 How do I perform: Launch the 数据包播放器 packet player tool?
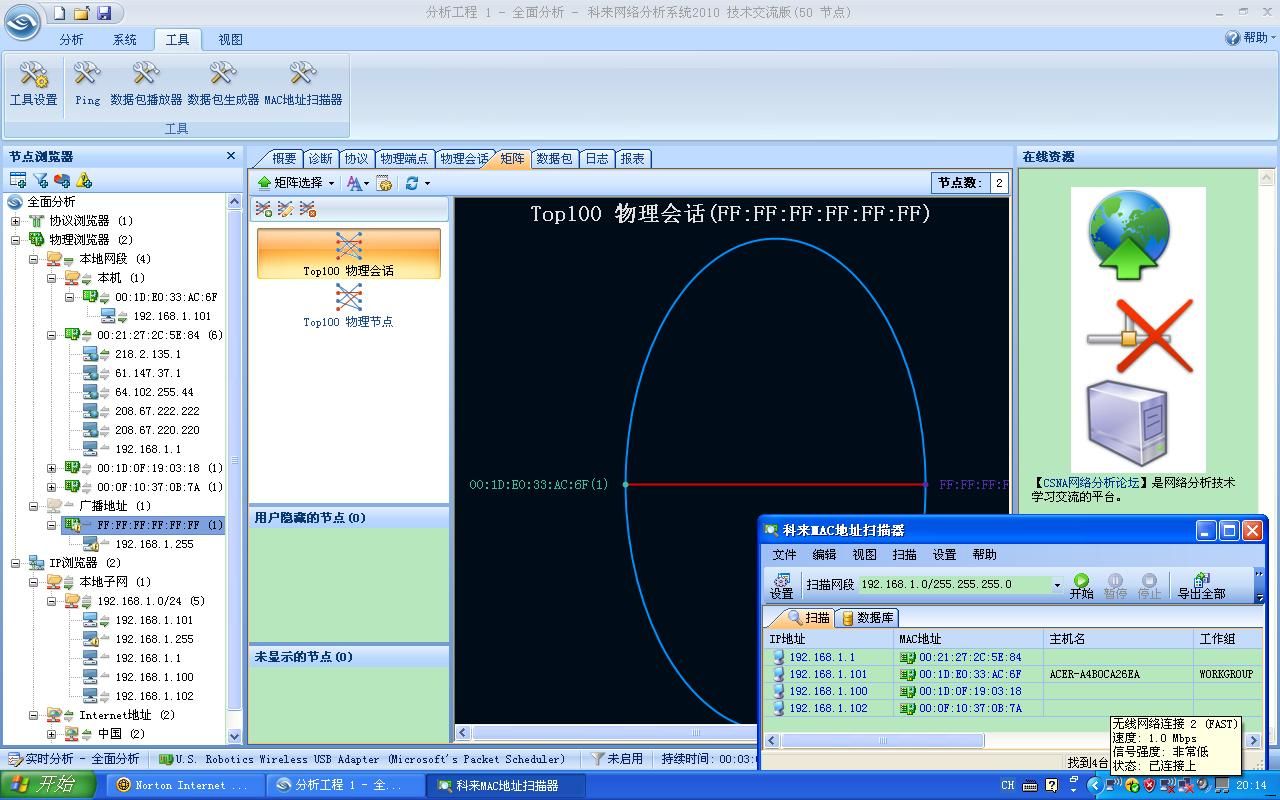(x=146, y=83)
